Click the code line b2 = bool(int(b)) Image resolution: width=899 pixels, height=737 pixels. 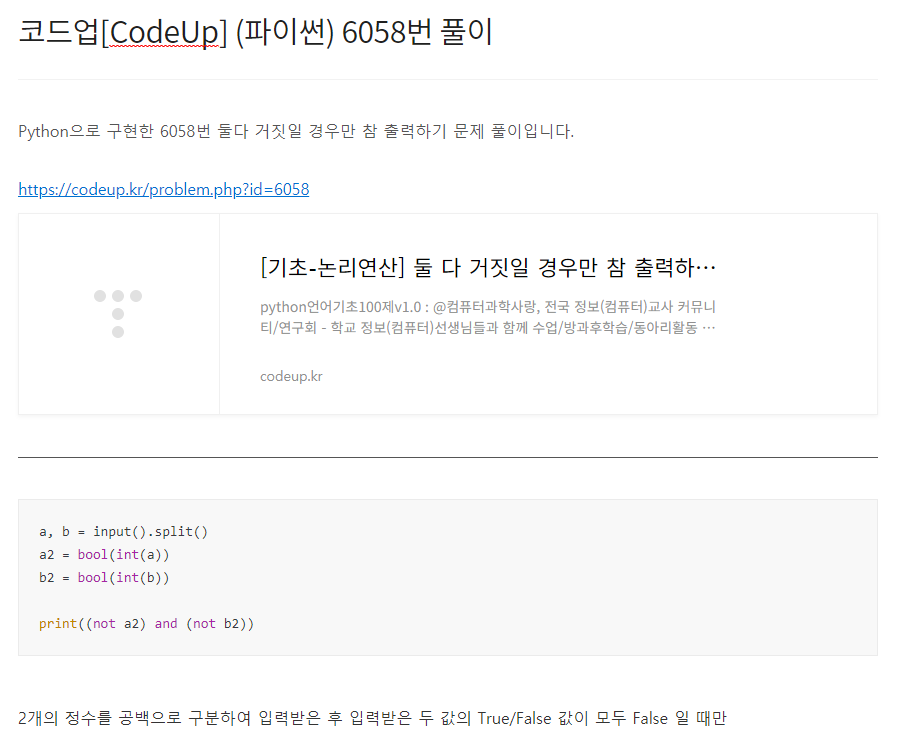[104, 578]
